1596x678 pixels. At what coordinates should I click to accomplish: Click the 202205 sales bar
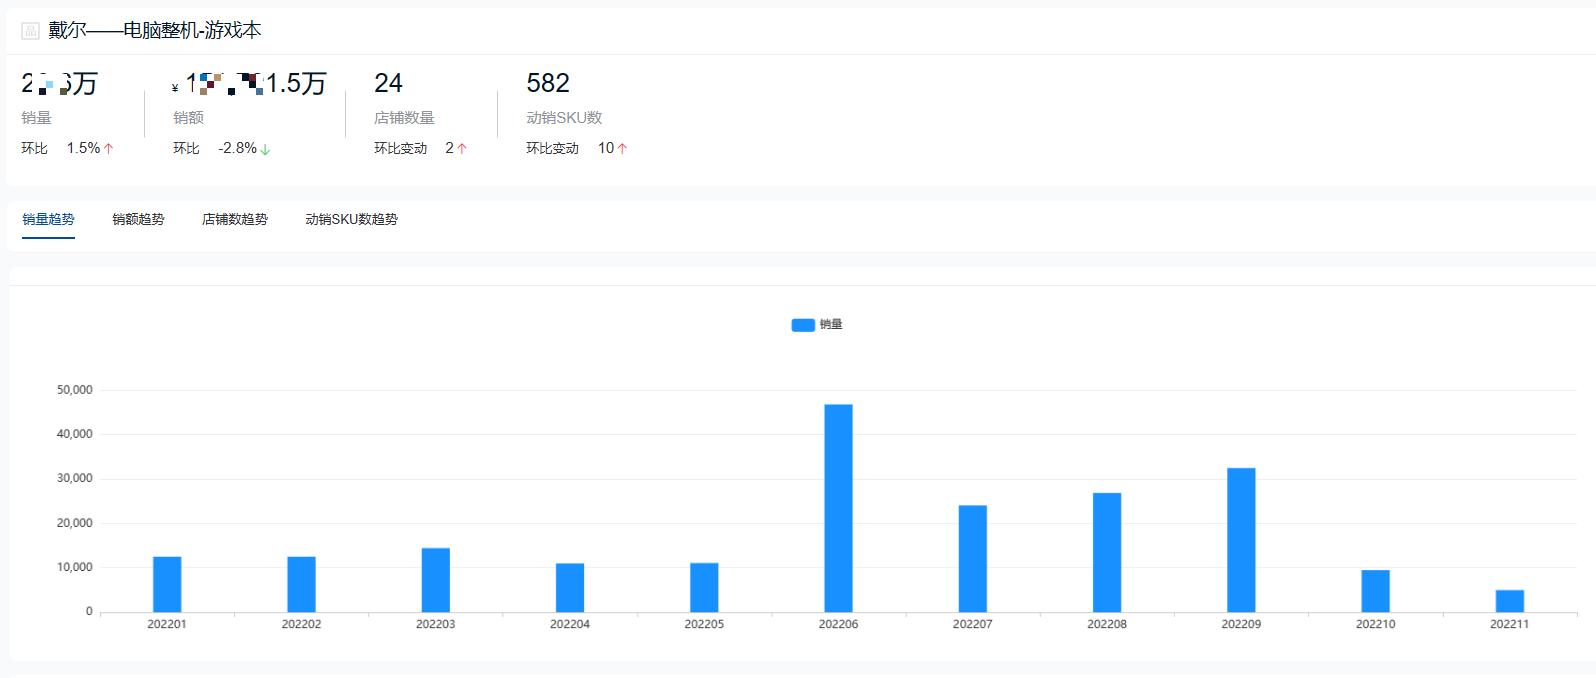click(704, 588)
